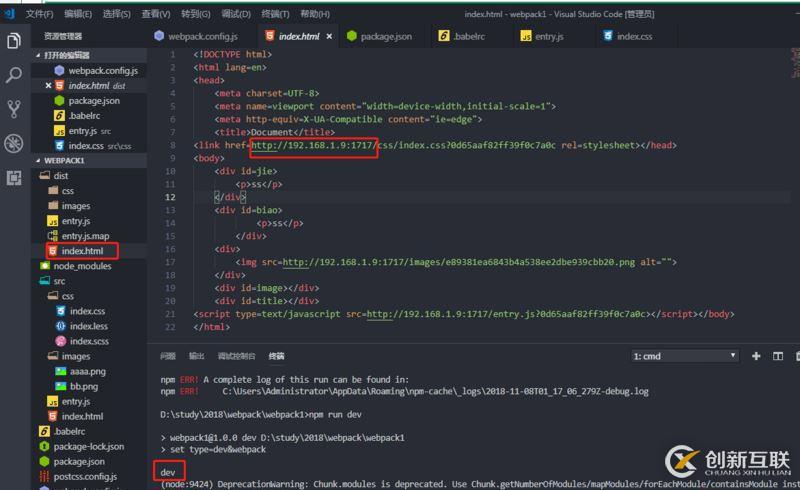Screen dimensions: 800x490
Task: Switch to the 问题 panel tab
Action: point(168,356)
